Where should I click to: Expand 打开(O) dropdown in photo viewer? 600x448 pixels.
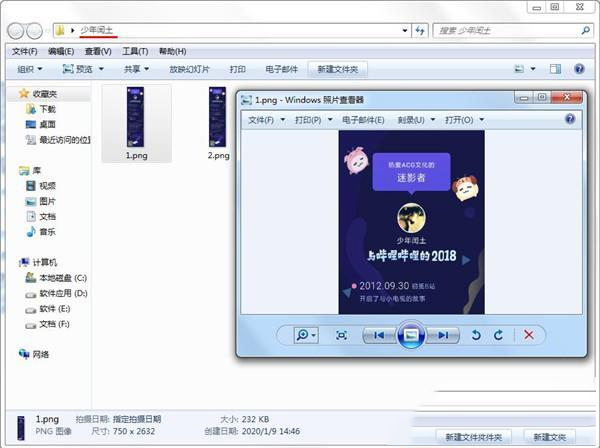[x=461, y=119]
